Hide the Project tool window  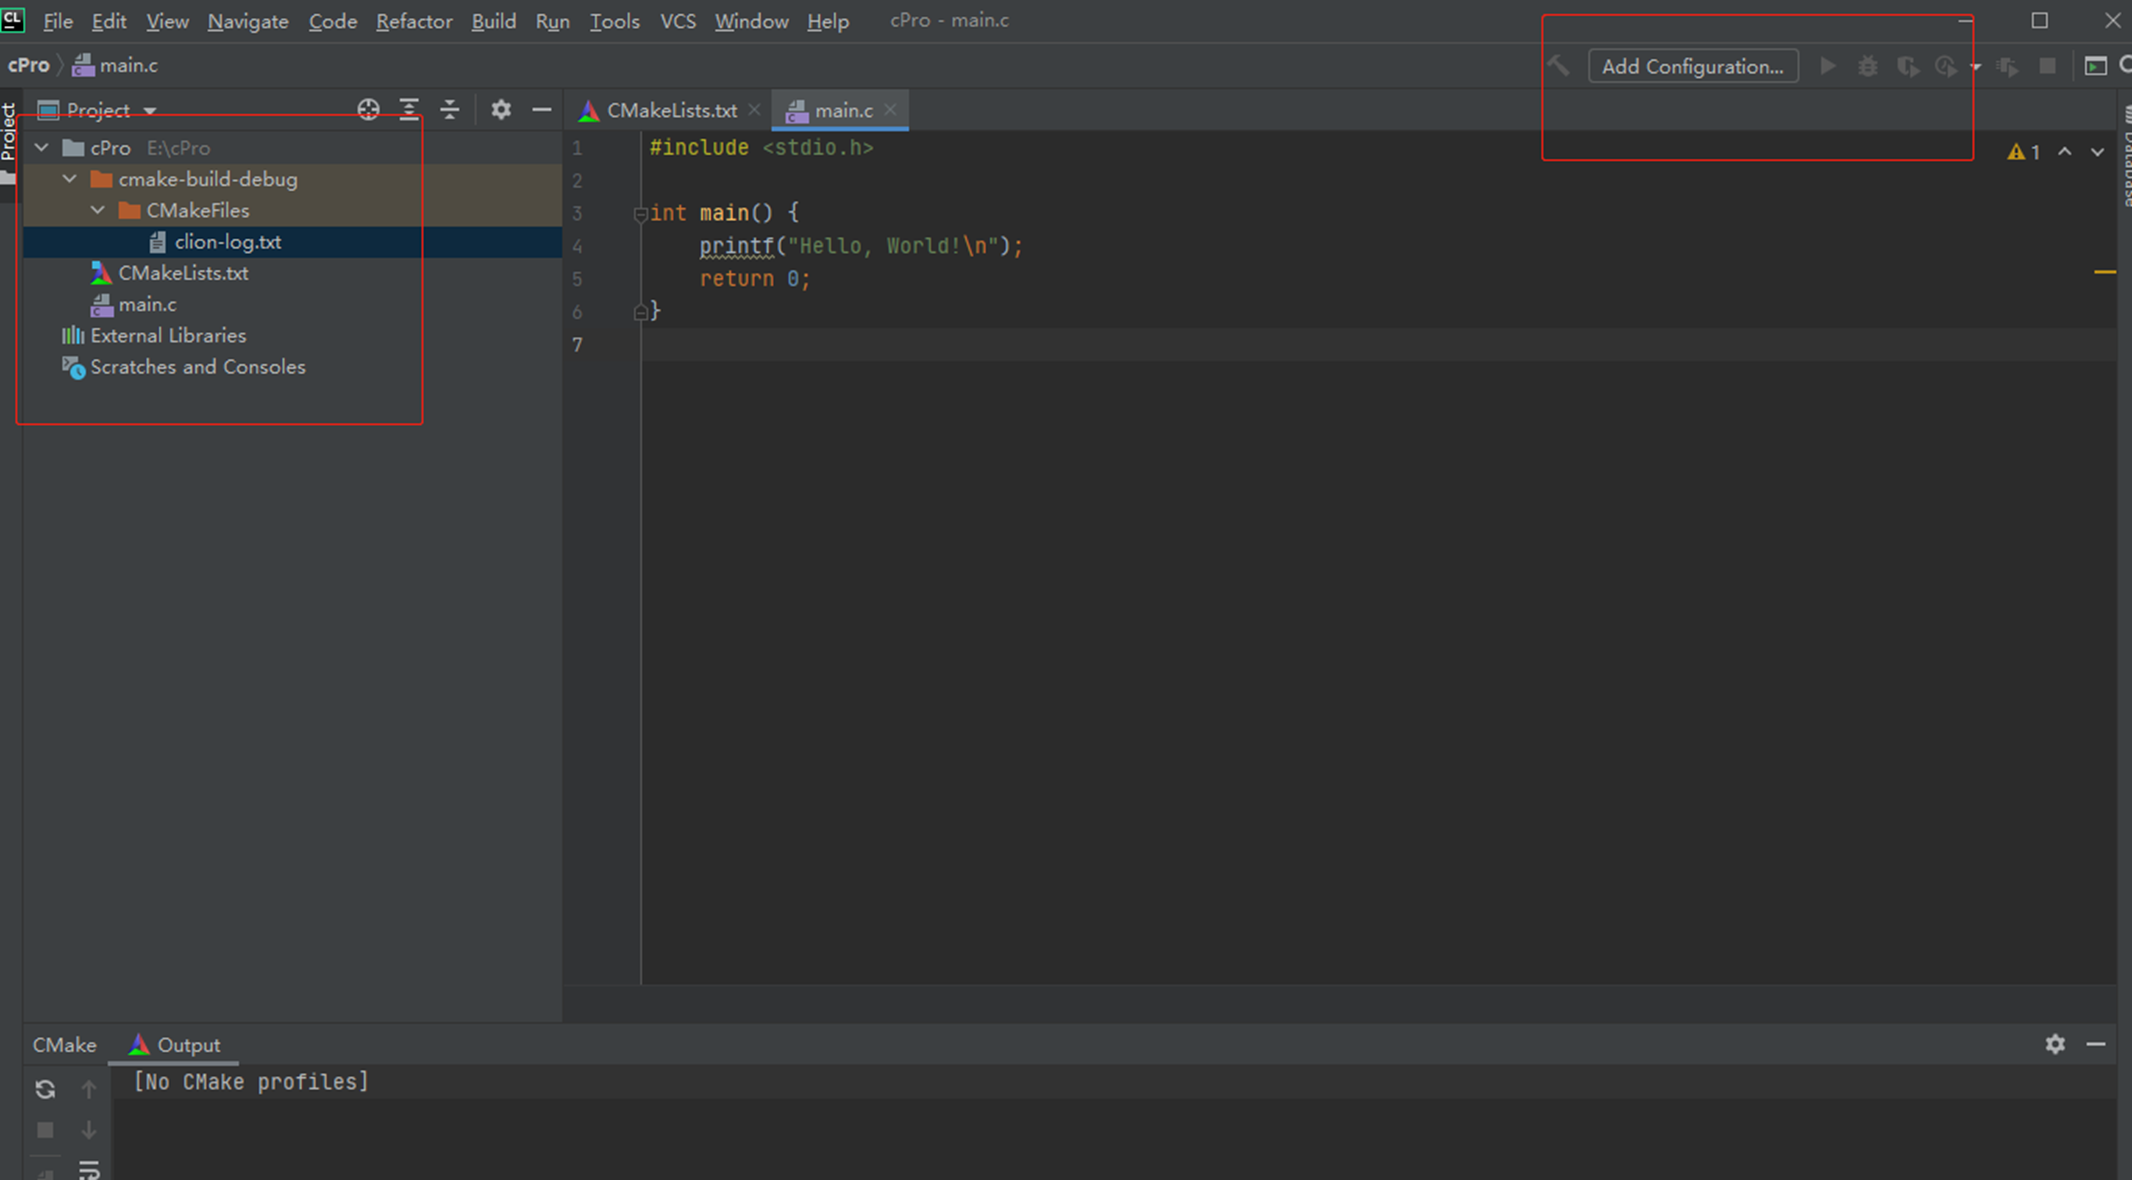[541, 110]
